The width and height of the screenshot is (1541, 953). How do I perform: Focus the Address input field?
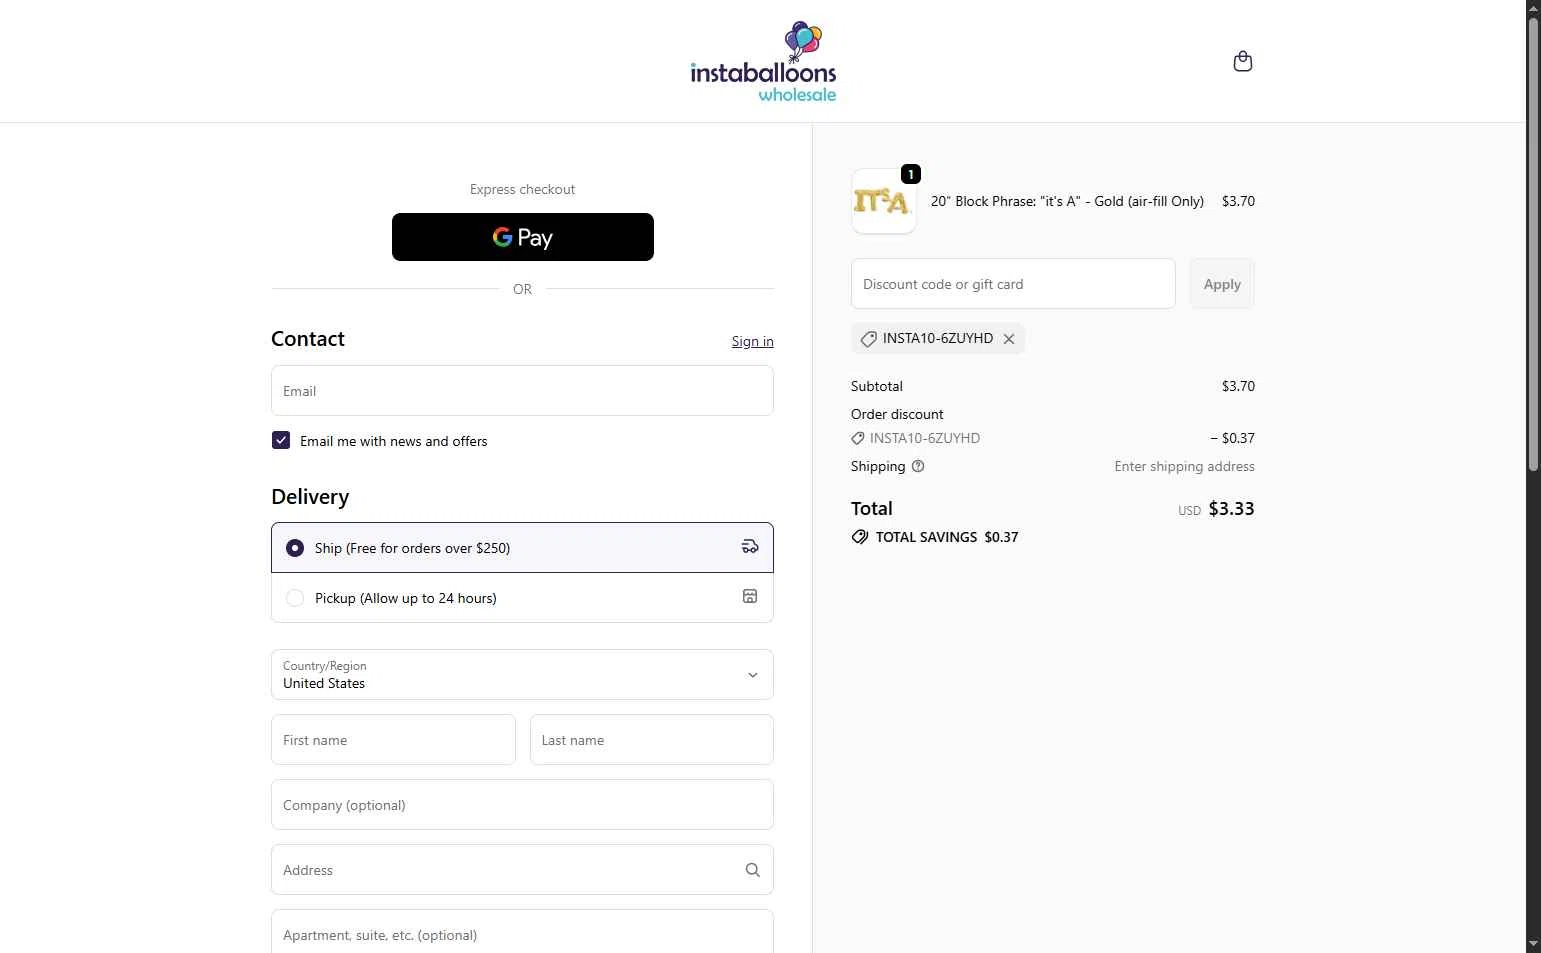pos(522,870)
